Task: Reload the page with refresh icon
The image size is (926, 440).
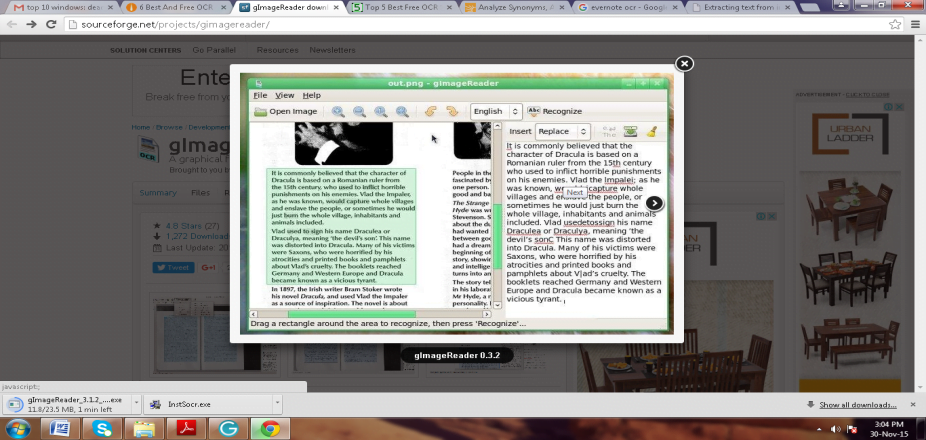Action: click(51, 24)
